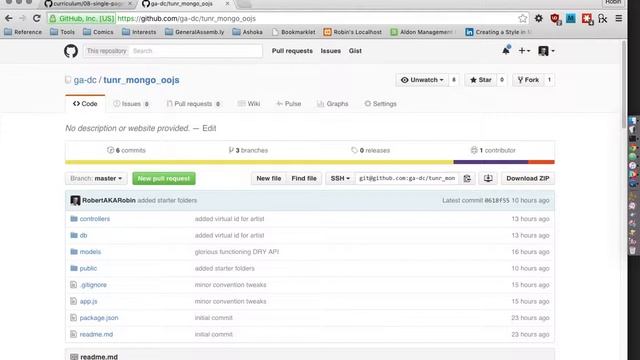This screenshot has width=640, height=360.
Task: Bookmark the page with the star icon
Action: (522, 18)
